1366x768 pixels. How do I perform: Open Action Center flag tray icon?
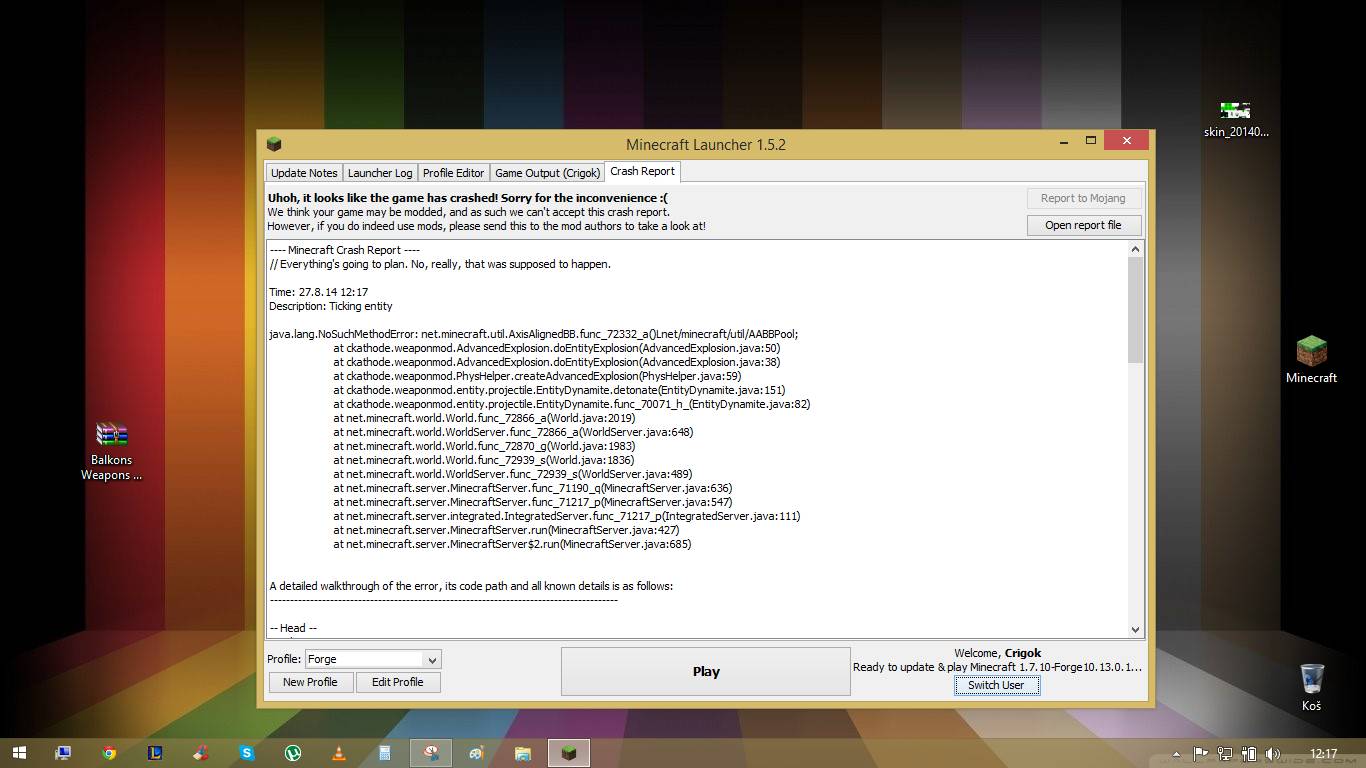point(1201,754)
